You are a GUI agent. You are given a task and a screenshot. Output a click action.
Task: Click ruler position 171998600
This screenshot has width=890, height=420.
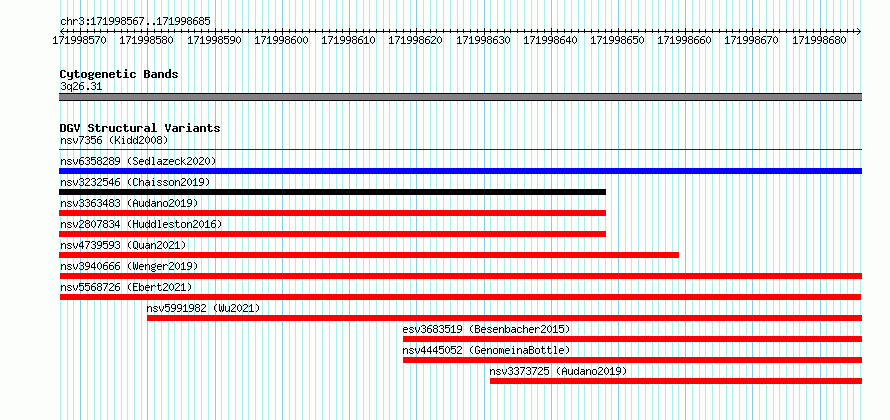click(281, 40)
